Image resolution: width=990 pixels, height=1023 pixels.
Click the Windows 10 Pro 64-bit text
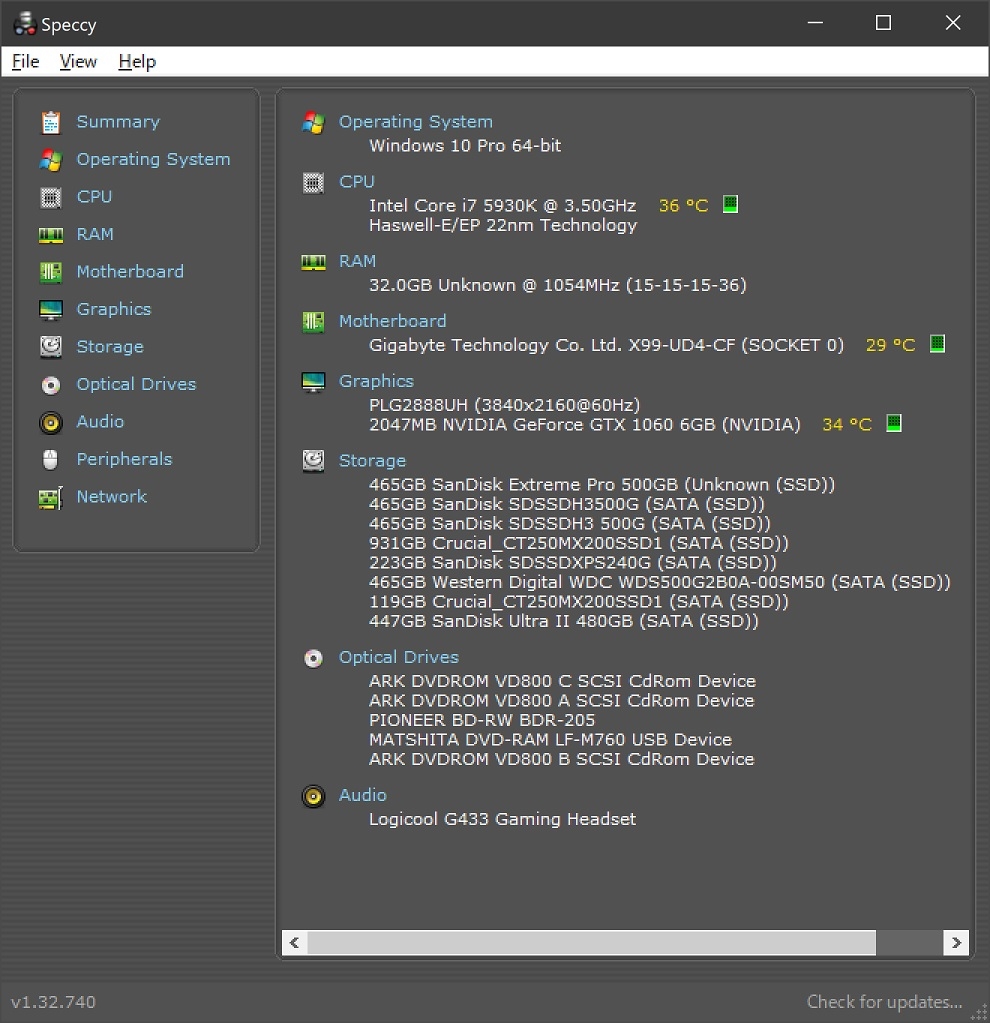(x=465, y=145)
